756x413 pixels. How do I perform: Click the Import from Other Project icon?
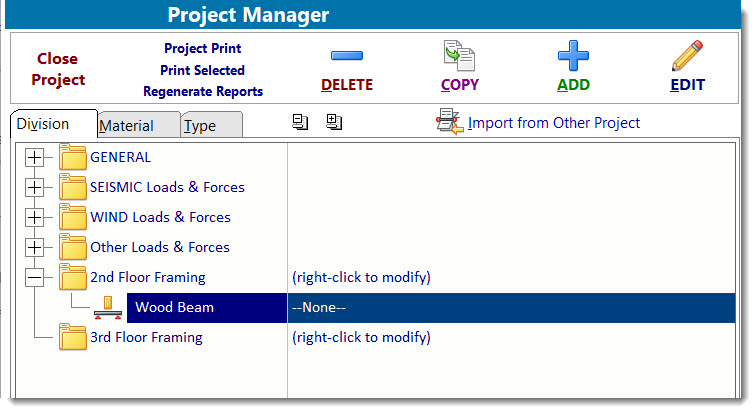point(448,123)
